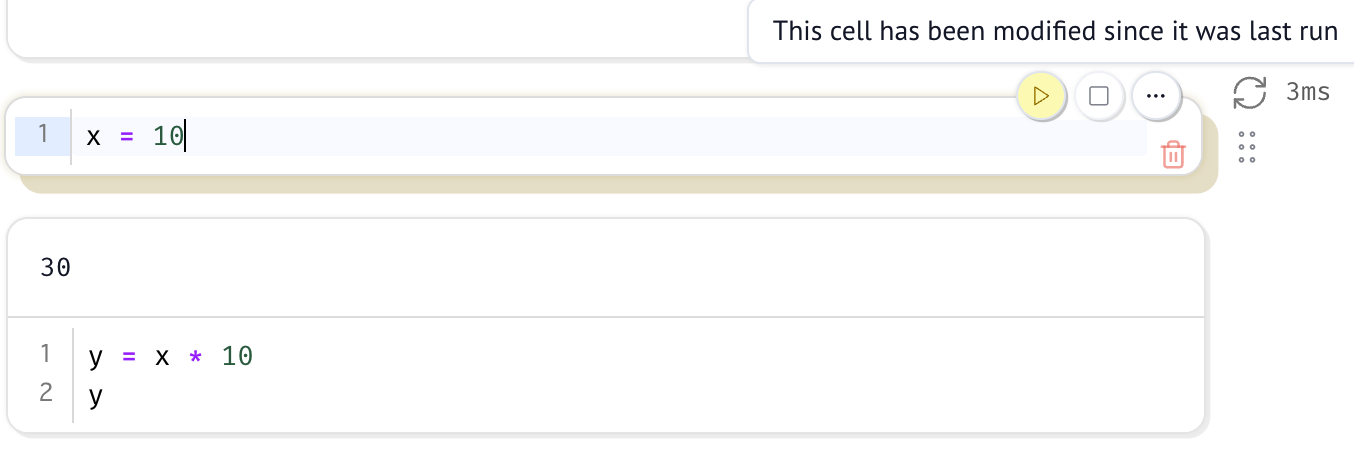The width and height of the screenshot is (1354, 472).
Task: Delete the x = 10 cell via trash icon
Action: coord(1172,154)
